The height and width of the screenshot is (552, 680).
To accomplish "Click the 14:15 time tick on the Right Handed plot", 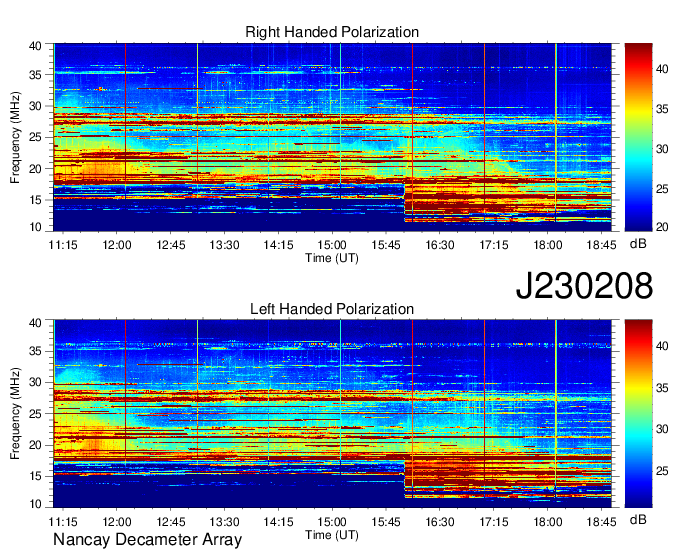I will (x=278, y=245).
